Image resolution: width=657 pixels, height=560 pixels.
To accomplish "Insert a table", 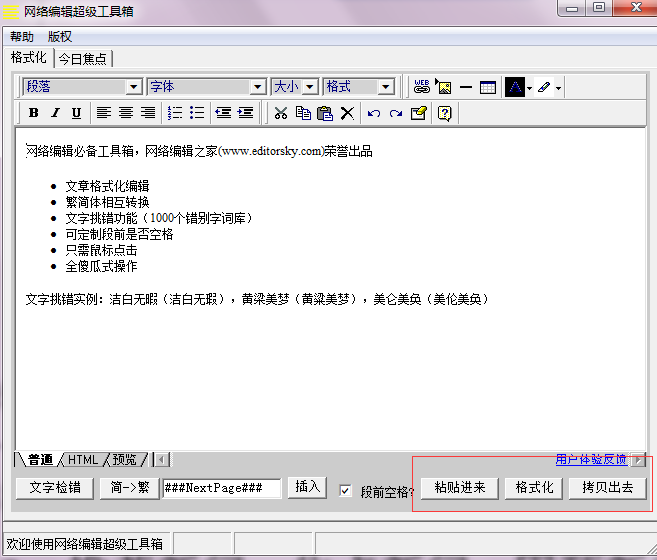I will 488,87.
